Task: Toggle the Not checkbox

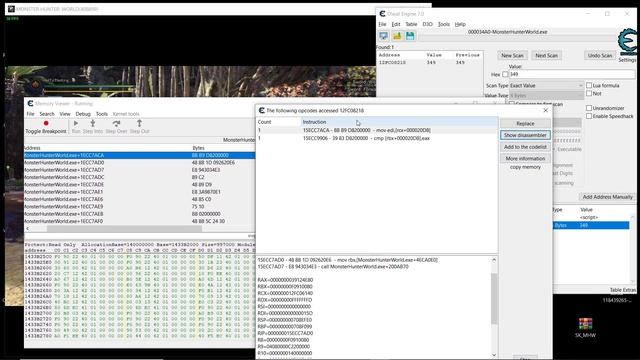Action: click(x=589, y=93)
